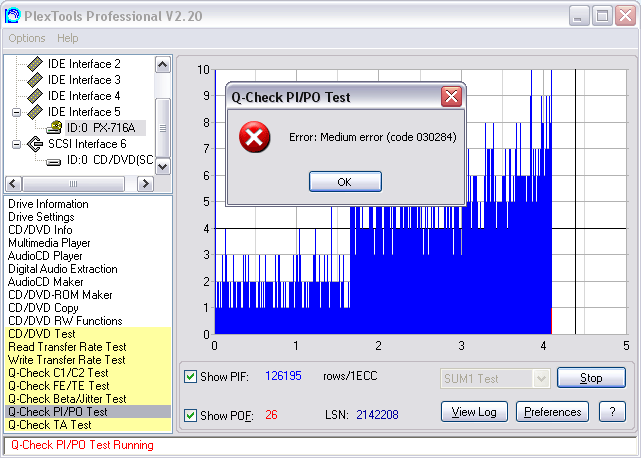641x458 pixels.
Task: Select CD/DVD Test in list
Action: pyautogui.click(x=42, y=334)
